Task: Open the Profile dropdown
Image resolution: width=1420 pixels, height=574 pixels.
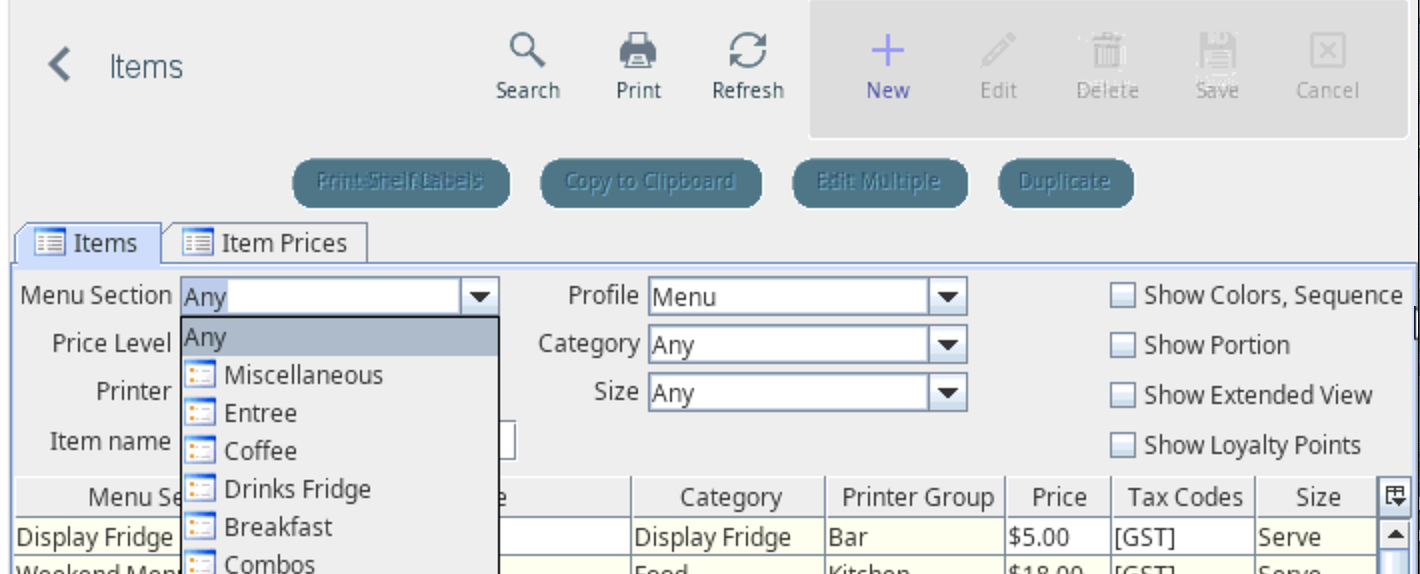Action: (x=947, y=296)
